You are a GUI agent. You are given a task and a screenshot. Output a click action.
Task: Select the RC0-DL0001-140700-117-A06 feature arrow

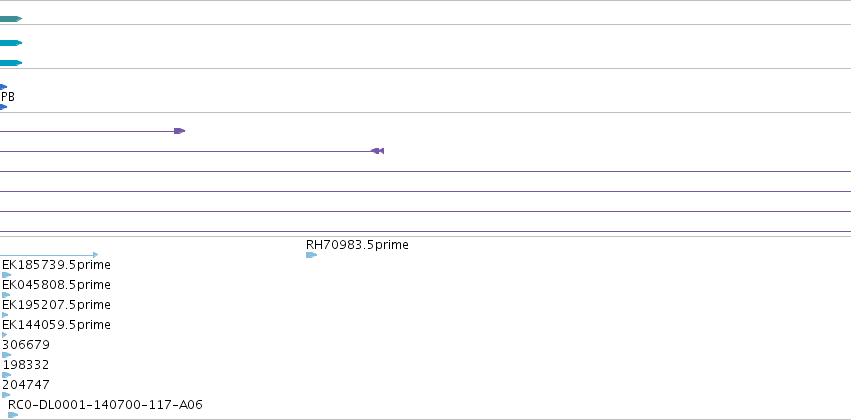pyautogui.click(x=13, y=415)
